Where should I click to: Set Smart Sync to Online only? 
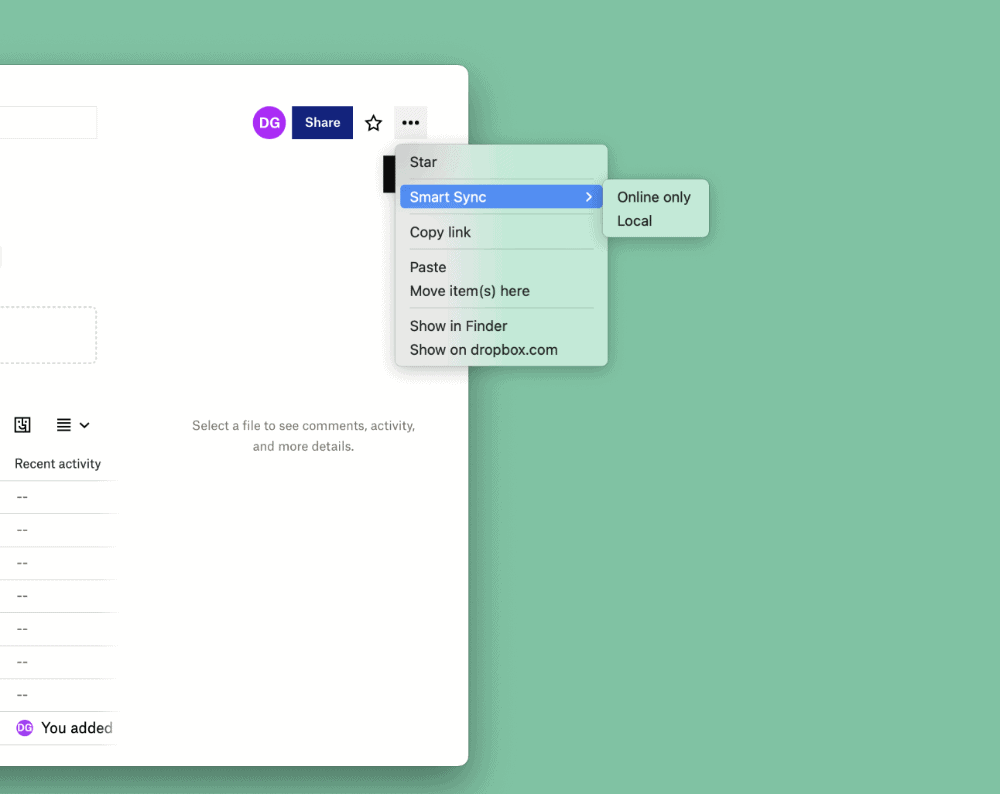click(653, 197)
